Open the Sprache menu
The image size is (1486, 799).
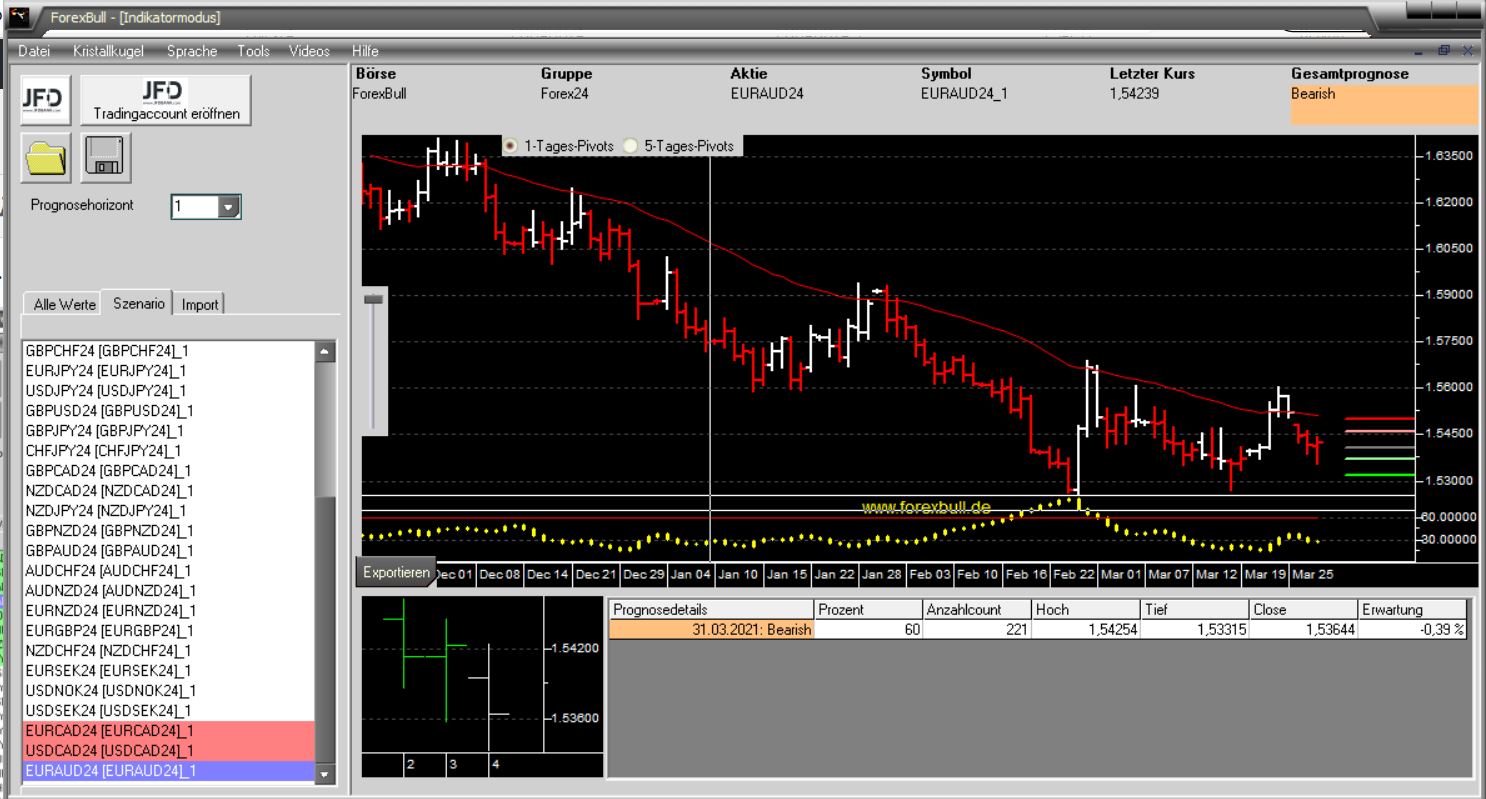(191, 51)
